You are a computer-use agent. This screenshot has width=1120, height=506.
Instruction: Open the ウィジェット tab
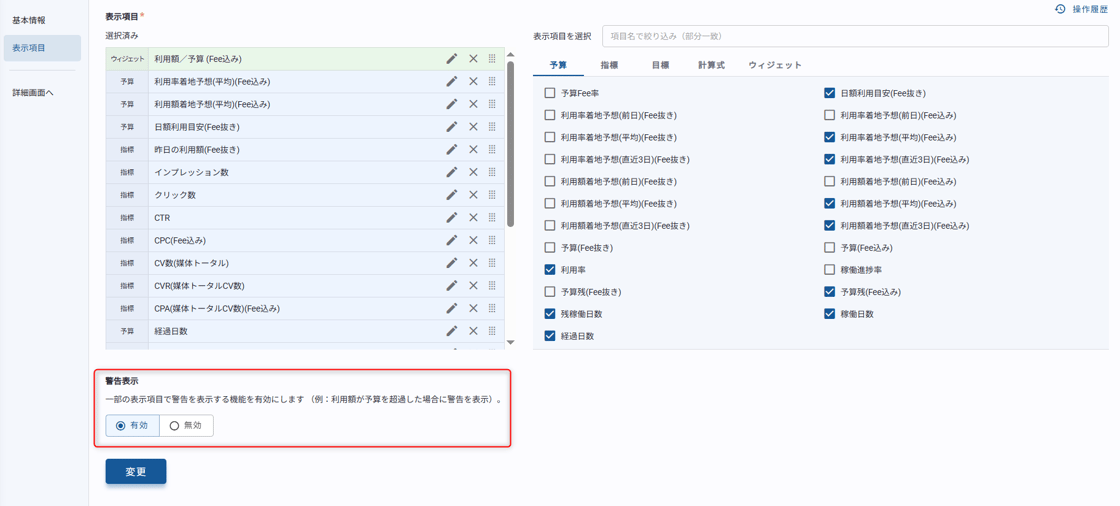pos(775,65)
